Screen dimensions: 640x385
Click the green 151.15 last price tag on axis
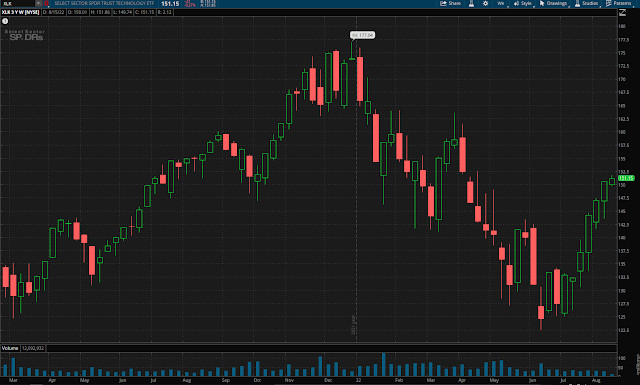tap(626, 178)
